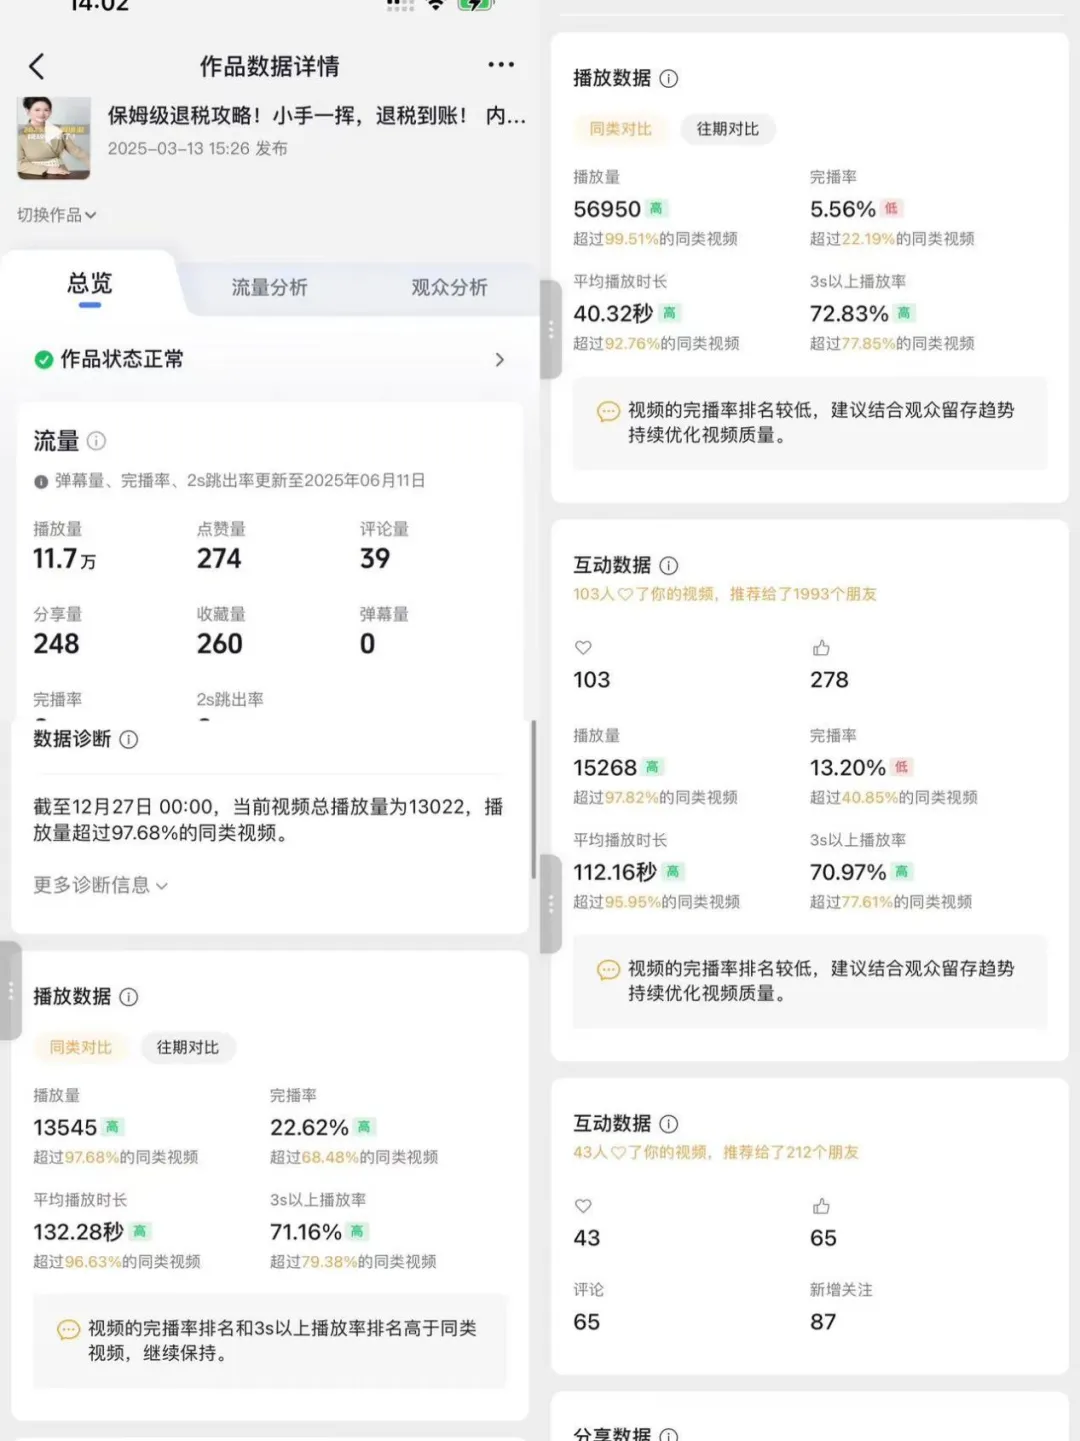Expand 更多诊断信息 details
The image size is (1080, 1441).
click(x=100, y=885)
